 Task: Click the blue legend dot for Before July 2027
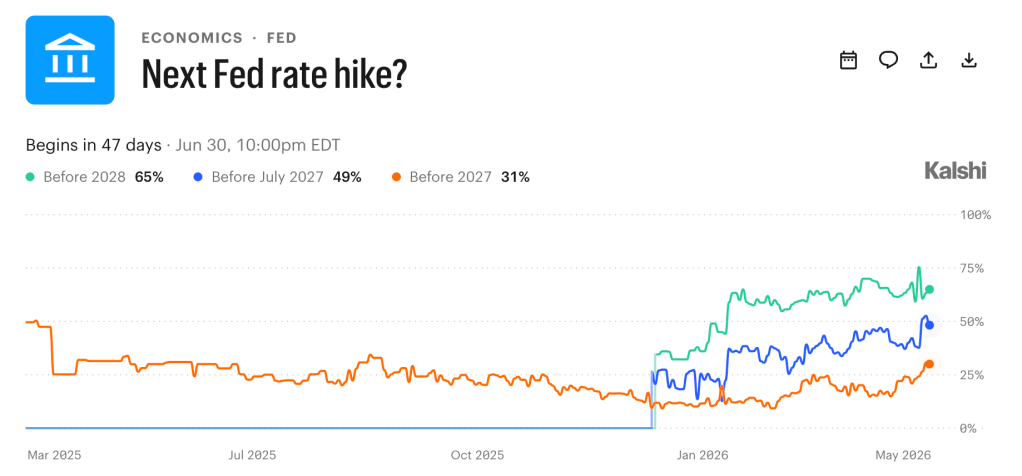198,177
